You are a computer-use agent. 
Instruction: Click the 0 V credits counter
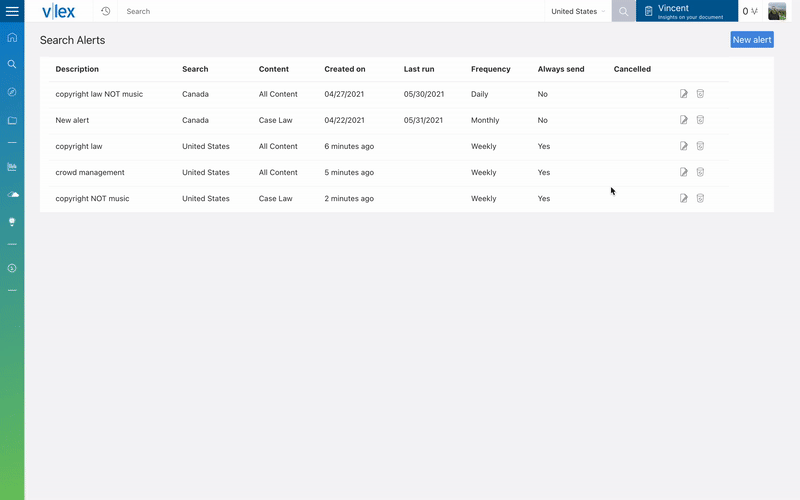(749, 11)
